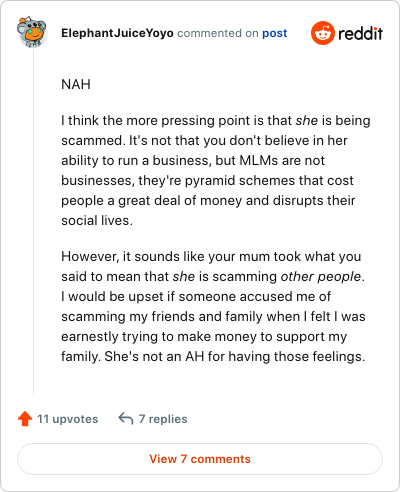This screenshot has width=400, height=492.
Task: Click the "View 7 comments" button
Action: 200,459
